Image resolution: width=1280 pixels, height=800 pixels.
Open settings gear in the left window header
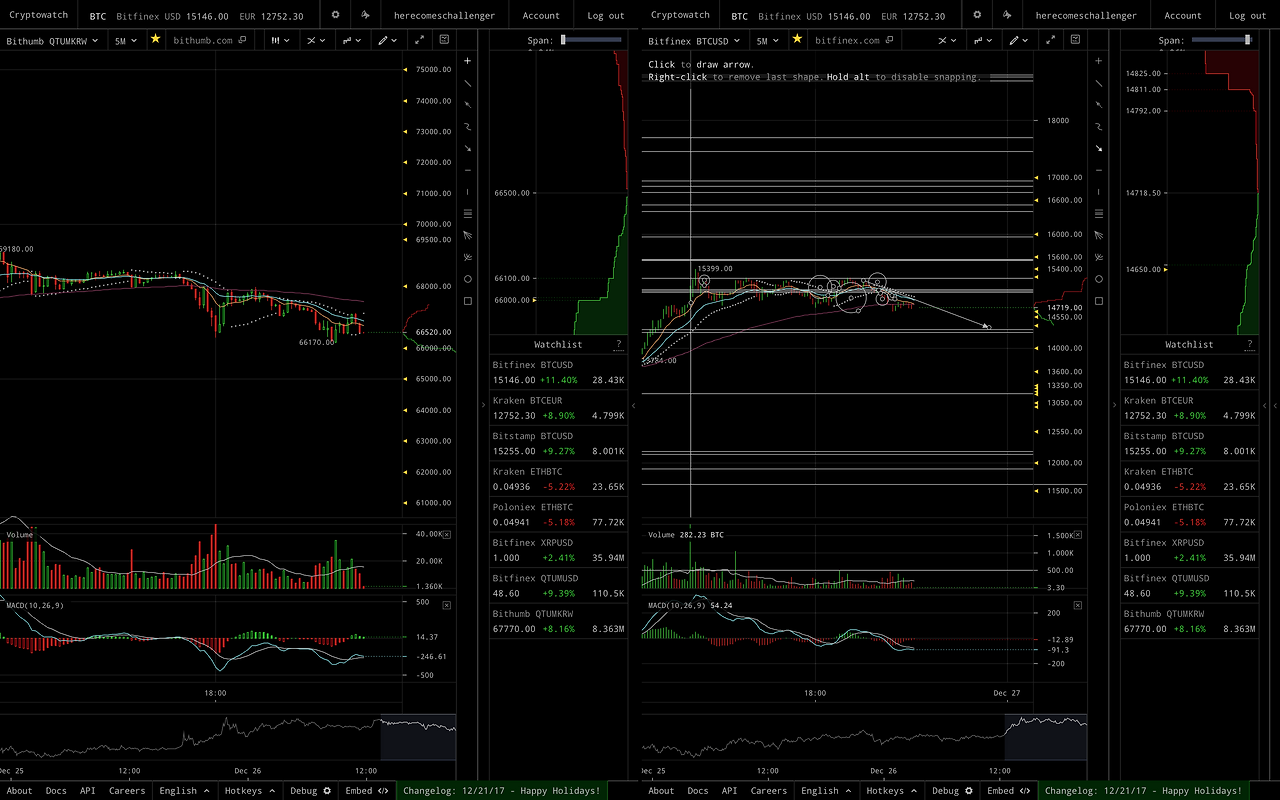coord(335,15)
